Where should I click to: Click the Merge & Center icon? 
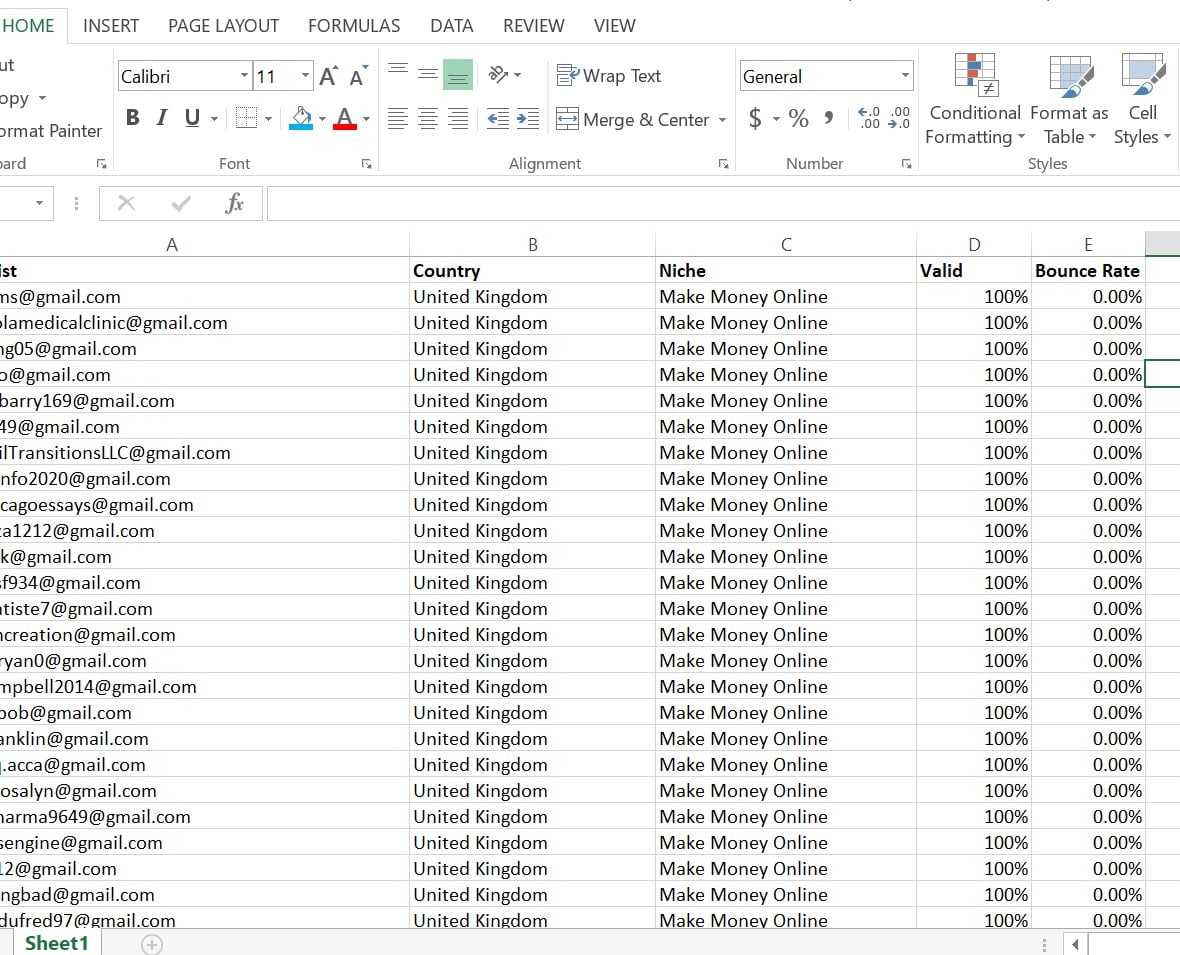pos(566,119)
